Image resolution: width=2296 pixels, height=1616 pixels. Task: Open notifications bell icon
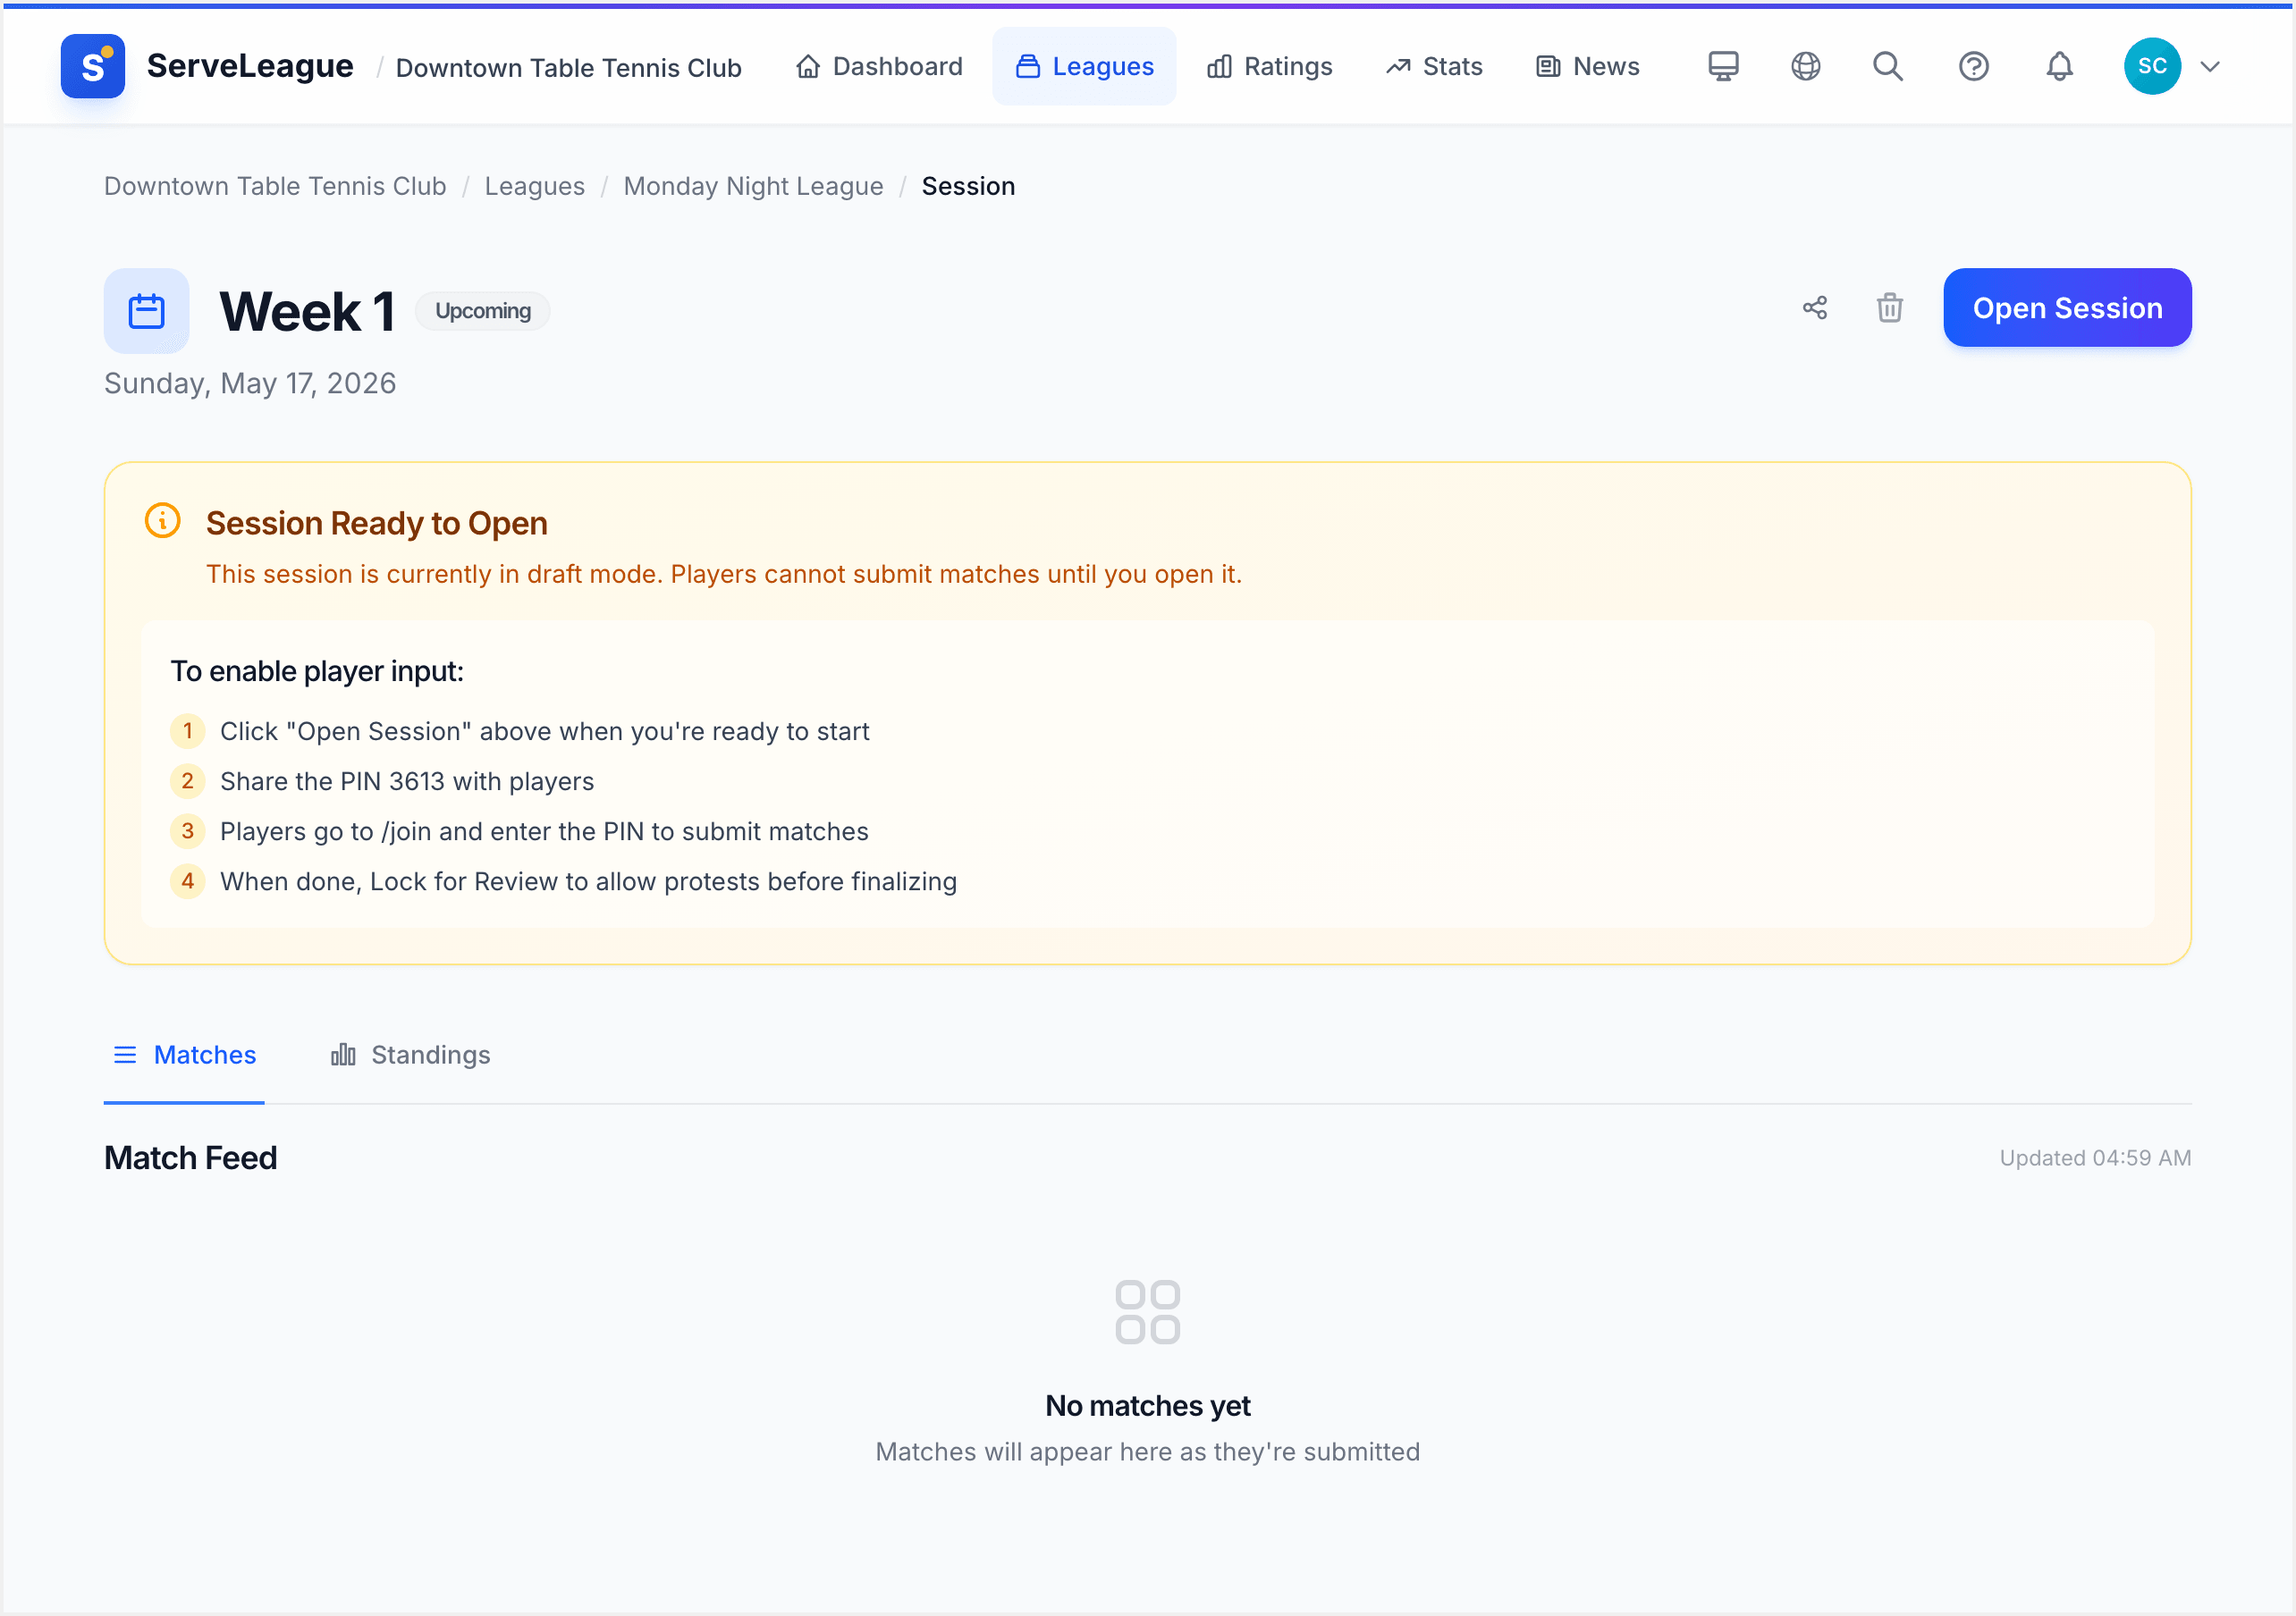(x=2059, y=66)
